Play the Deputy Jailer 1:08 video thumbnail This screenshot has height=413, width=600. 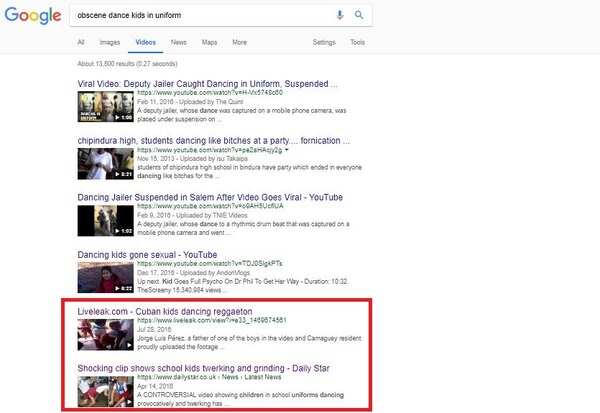click(x=106, y=106)
